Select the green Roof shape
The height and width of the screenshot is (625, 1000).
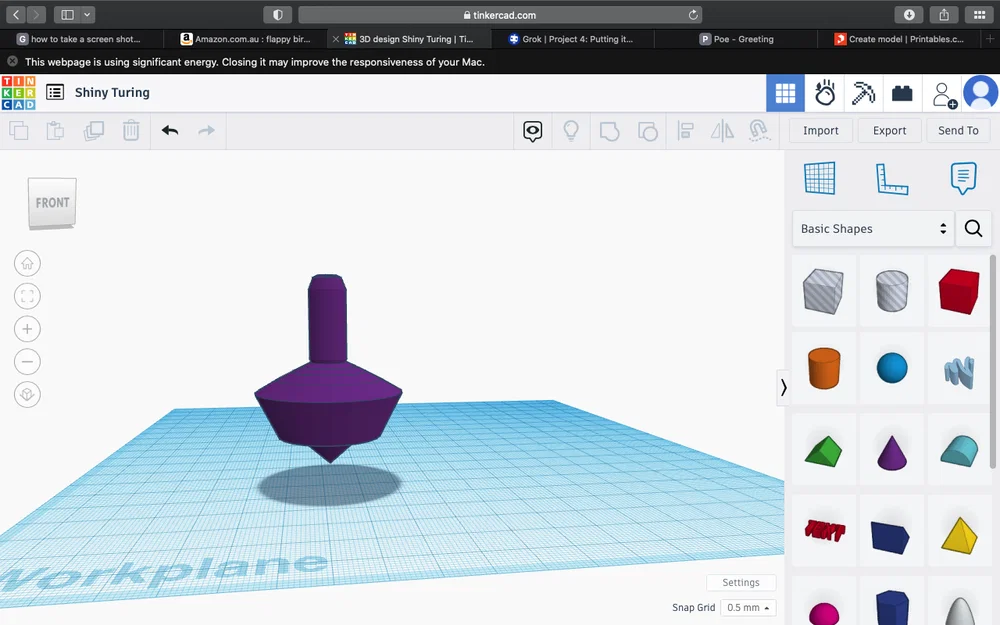tap(823, 451)
